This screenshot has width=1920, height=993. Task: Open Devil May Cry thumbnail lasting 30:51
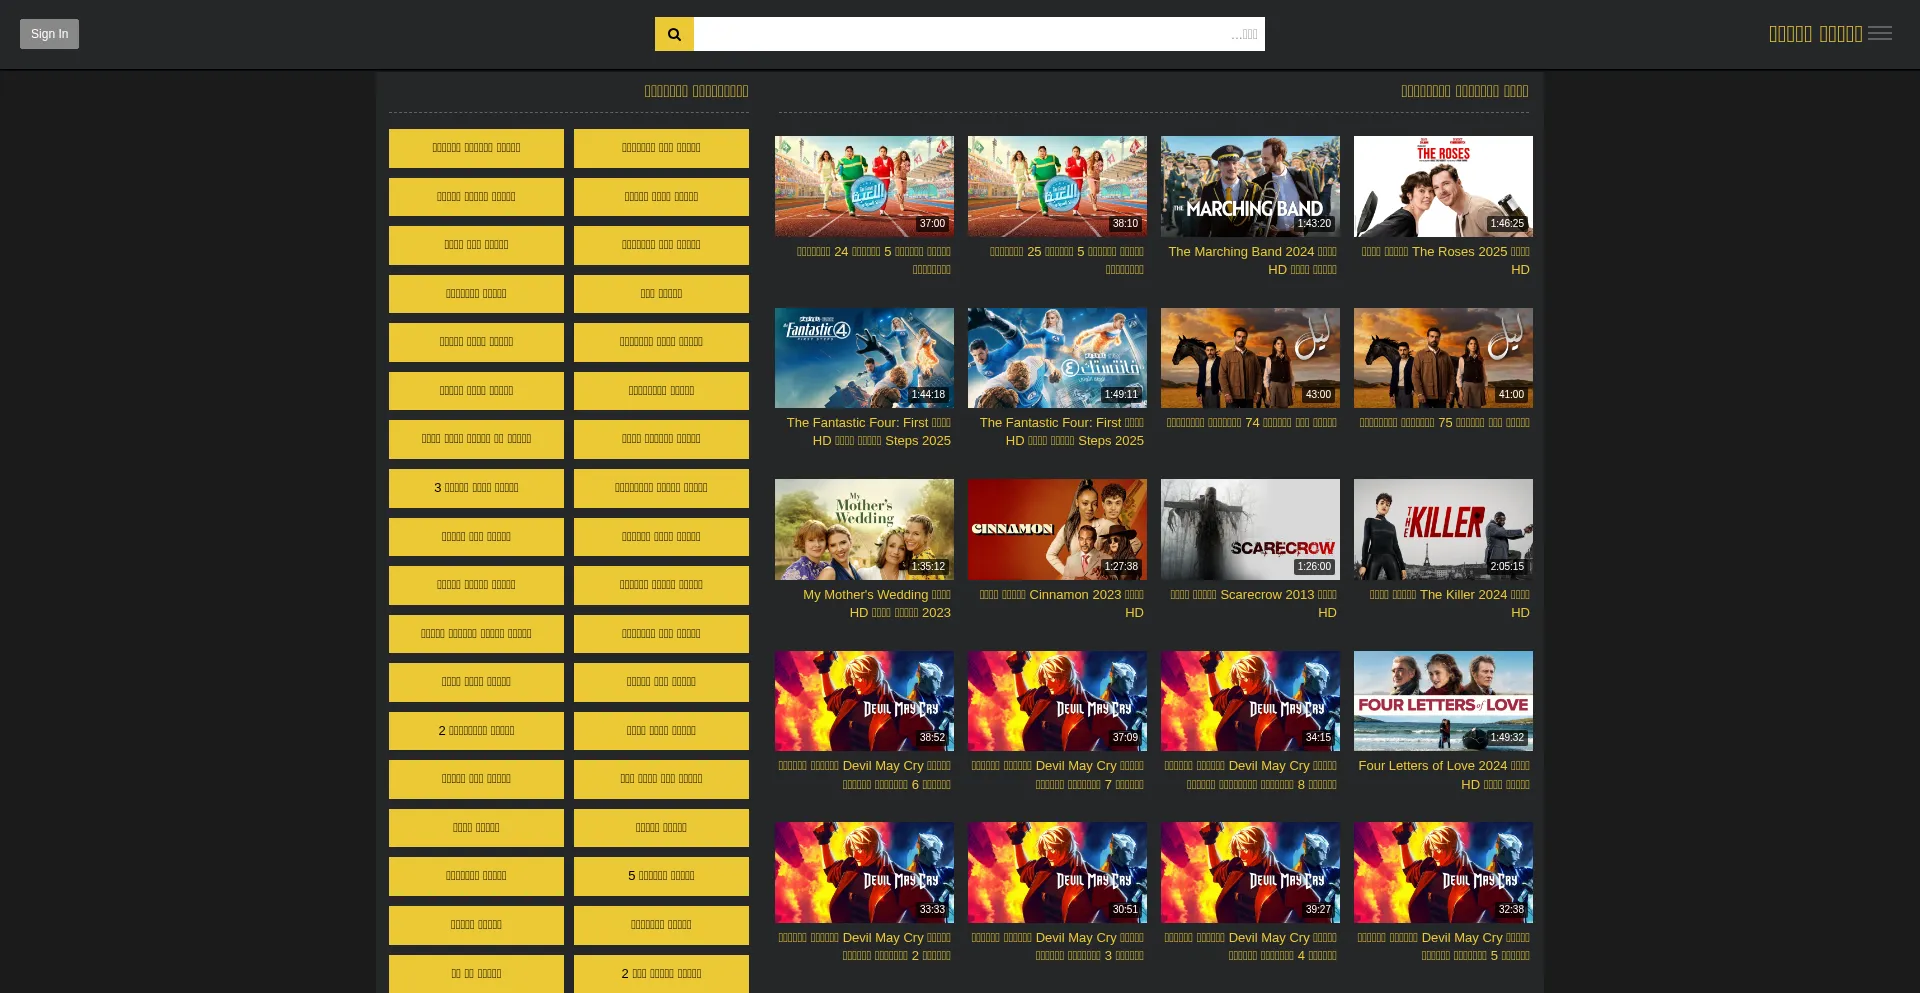point(1057,872)
